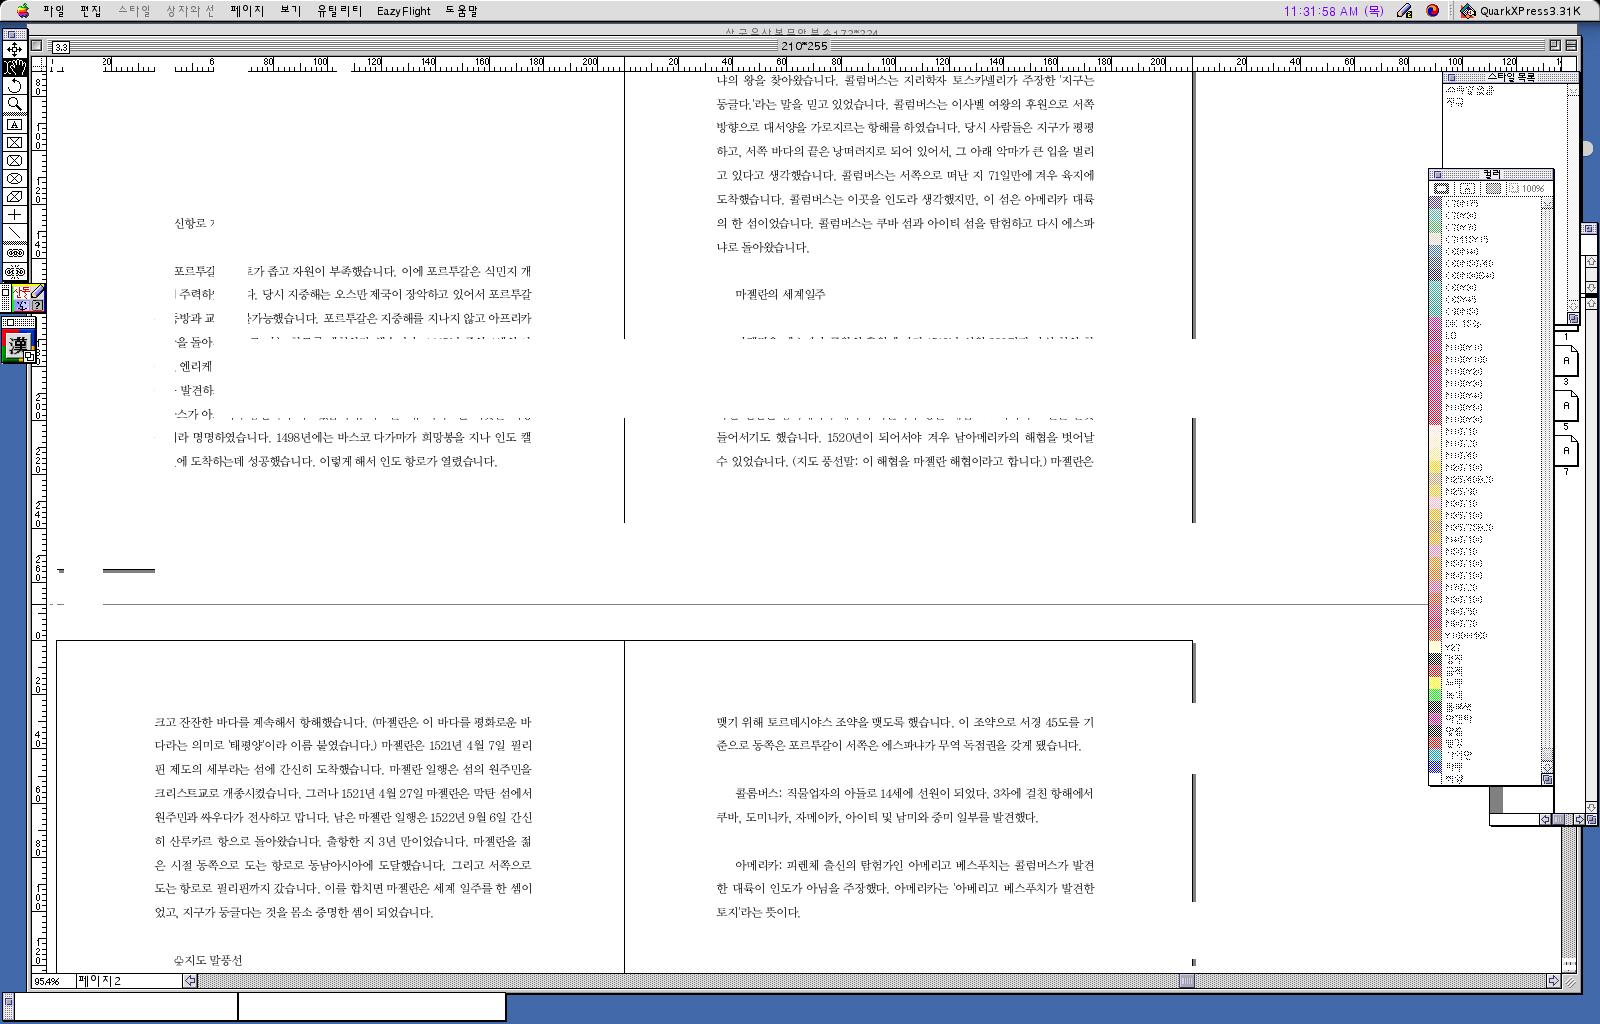Pick the Rectangle Picture Box tool
This screenshot has width=1600, height=1024.
tap(14, 142)
